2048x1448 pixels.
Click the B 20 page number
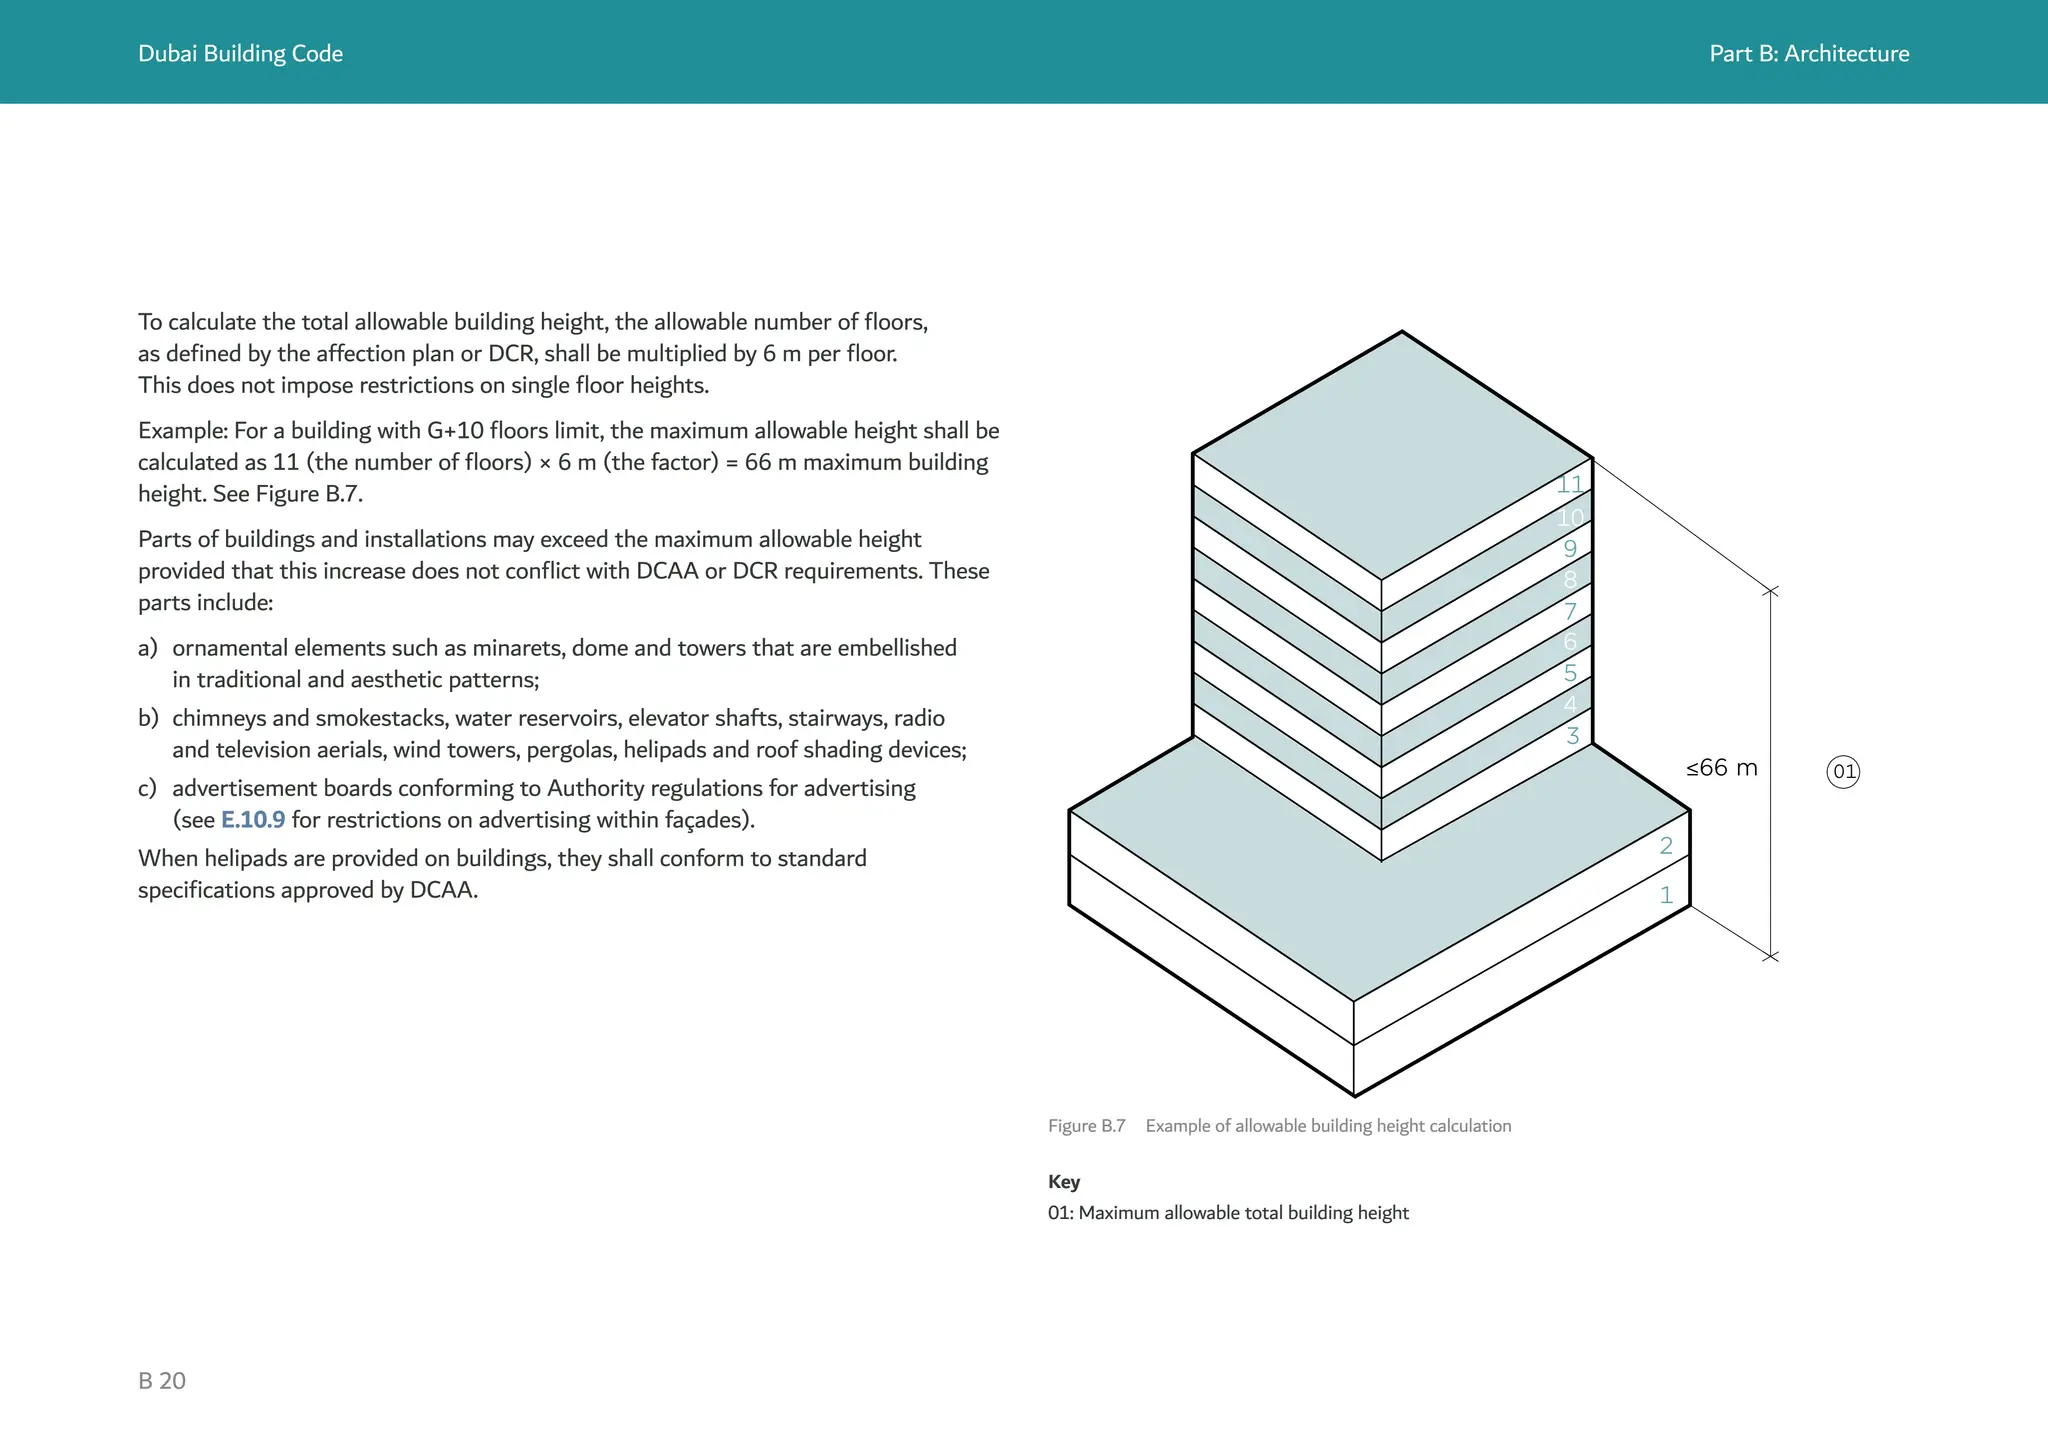162,1381
